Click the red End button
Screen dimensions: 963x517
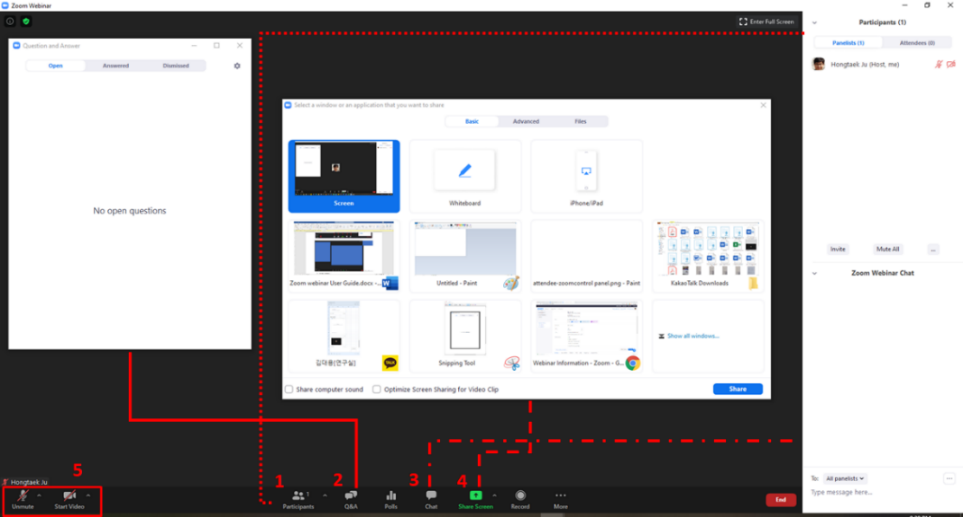click(x=781, y=500)
